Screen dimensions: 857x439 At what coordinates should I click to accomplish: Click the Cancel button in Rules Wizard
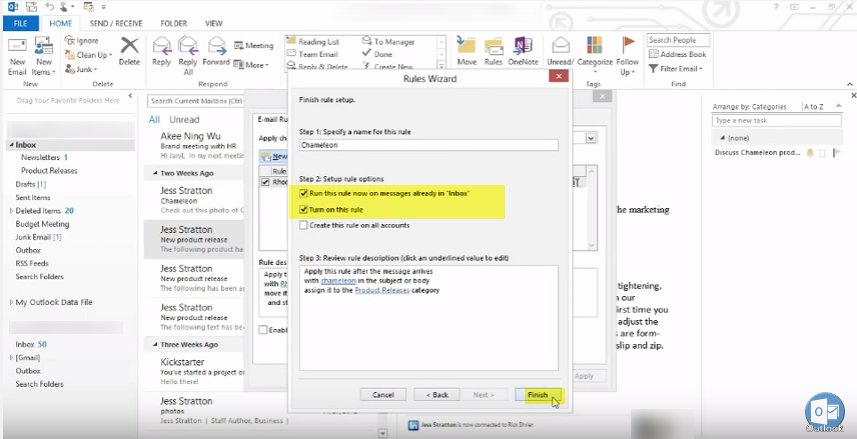coord(383,395)
